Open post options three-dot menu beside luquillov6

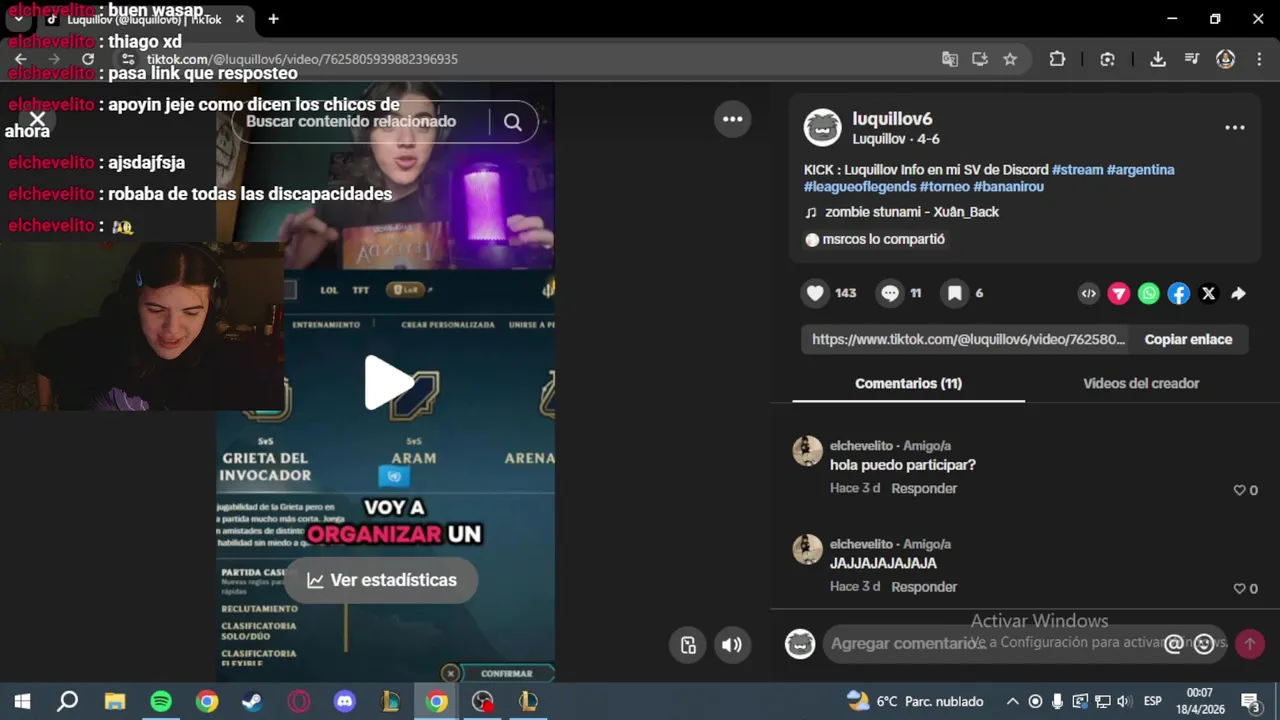coord(1235,128)
